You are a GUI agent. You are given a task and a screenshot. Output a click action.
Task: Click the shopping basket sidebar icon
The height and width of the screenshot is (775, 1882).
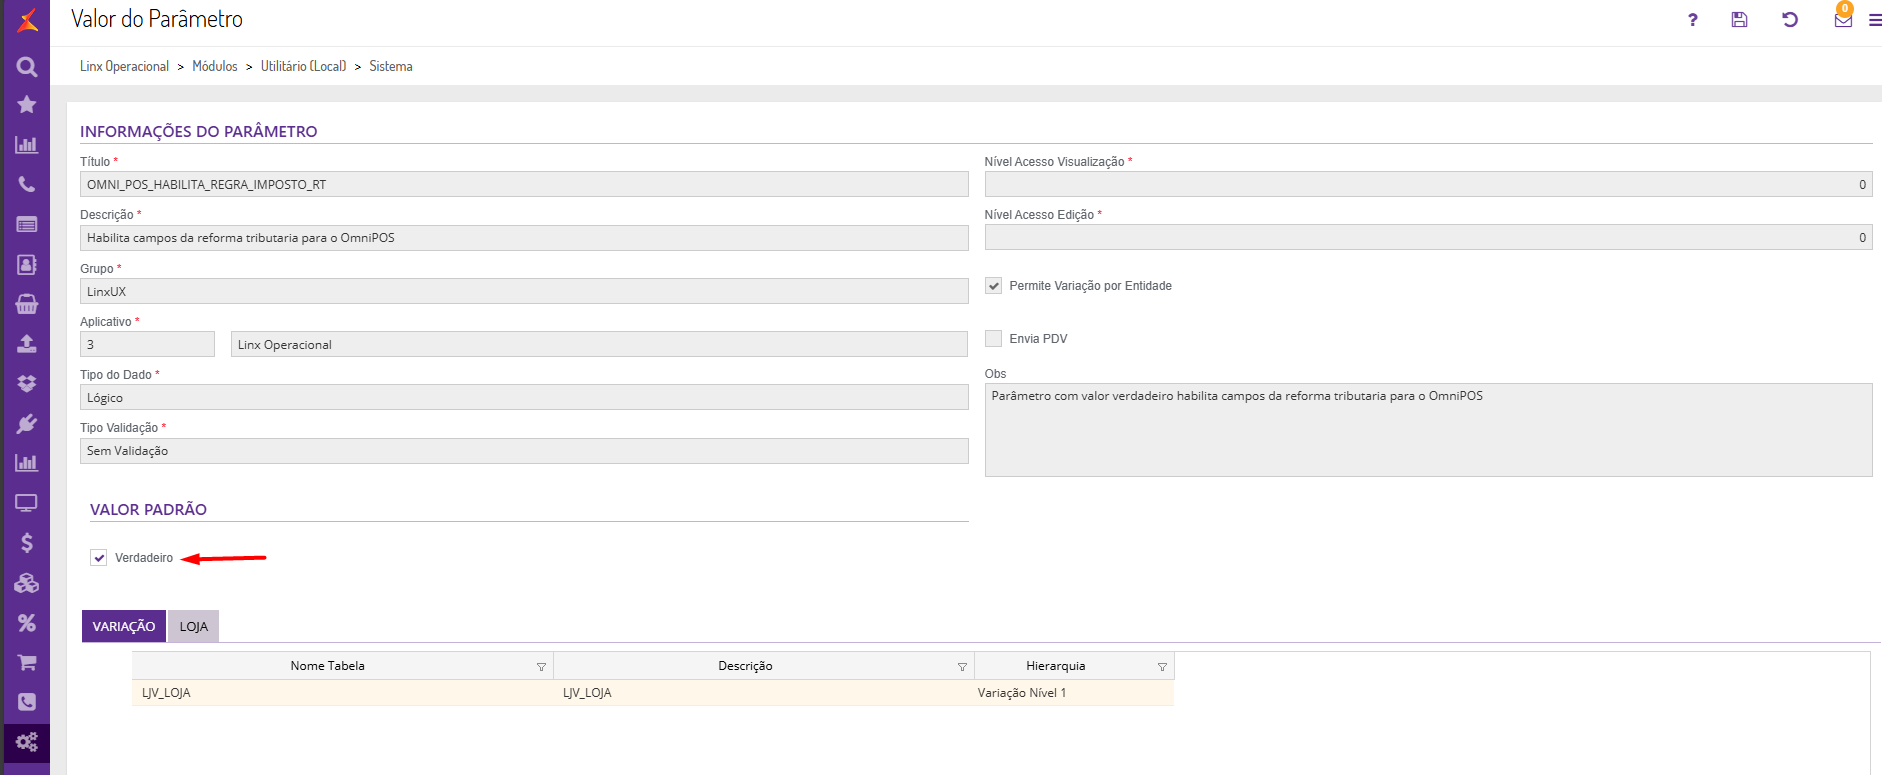point(27,304)
